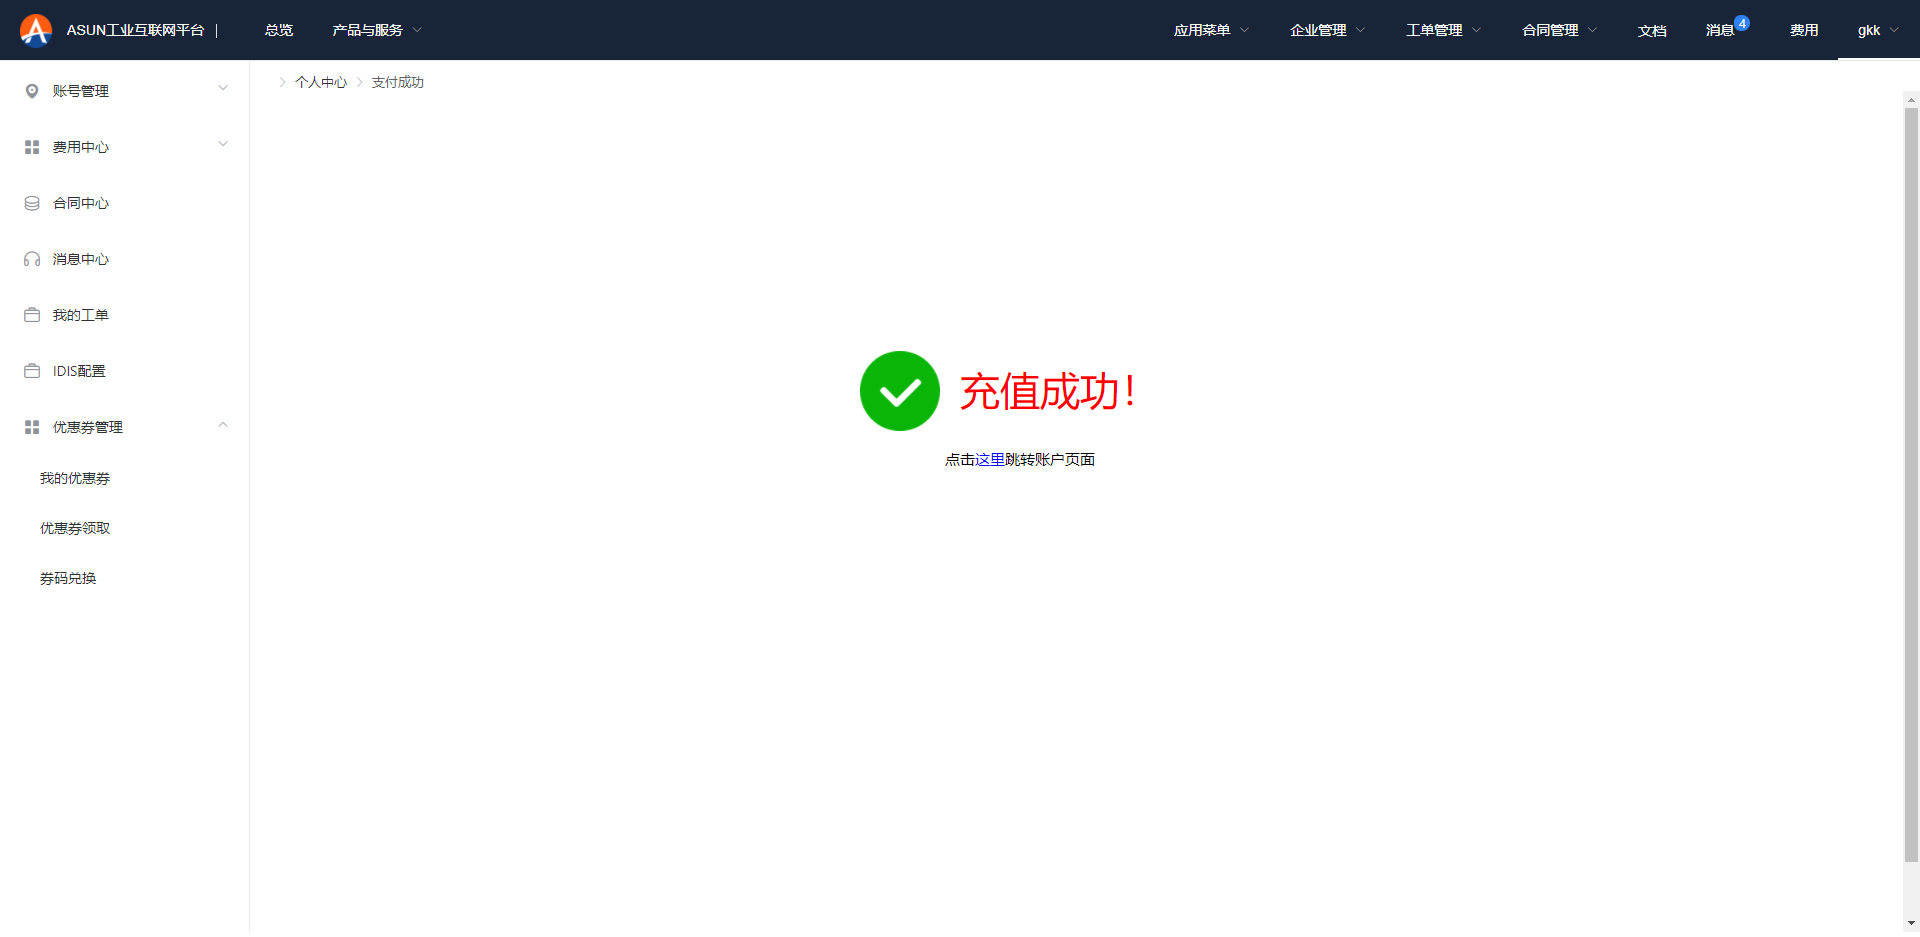Click the 账号管理 location pin icon
This screenshot has width=1920, height=937.
coord(32,91)
